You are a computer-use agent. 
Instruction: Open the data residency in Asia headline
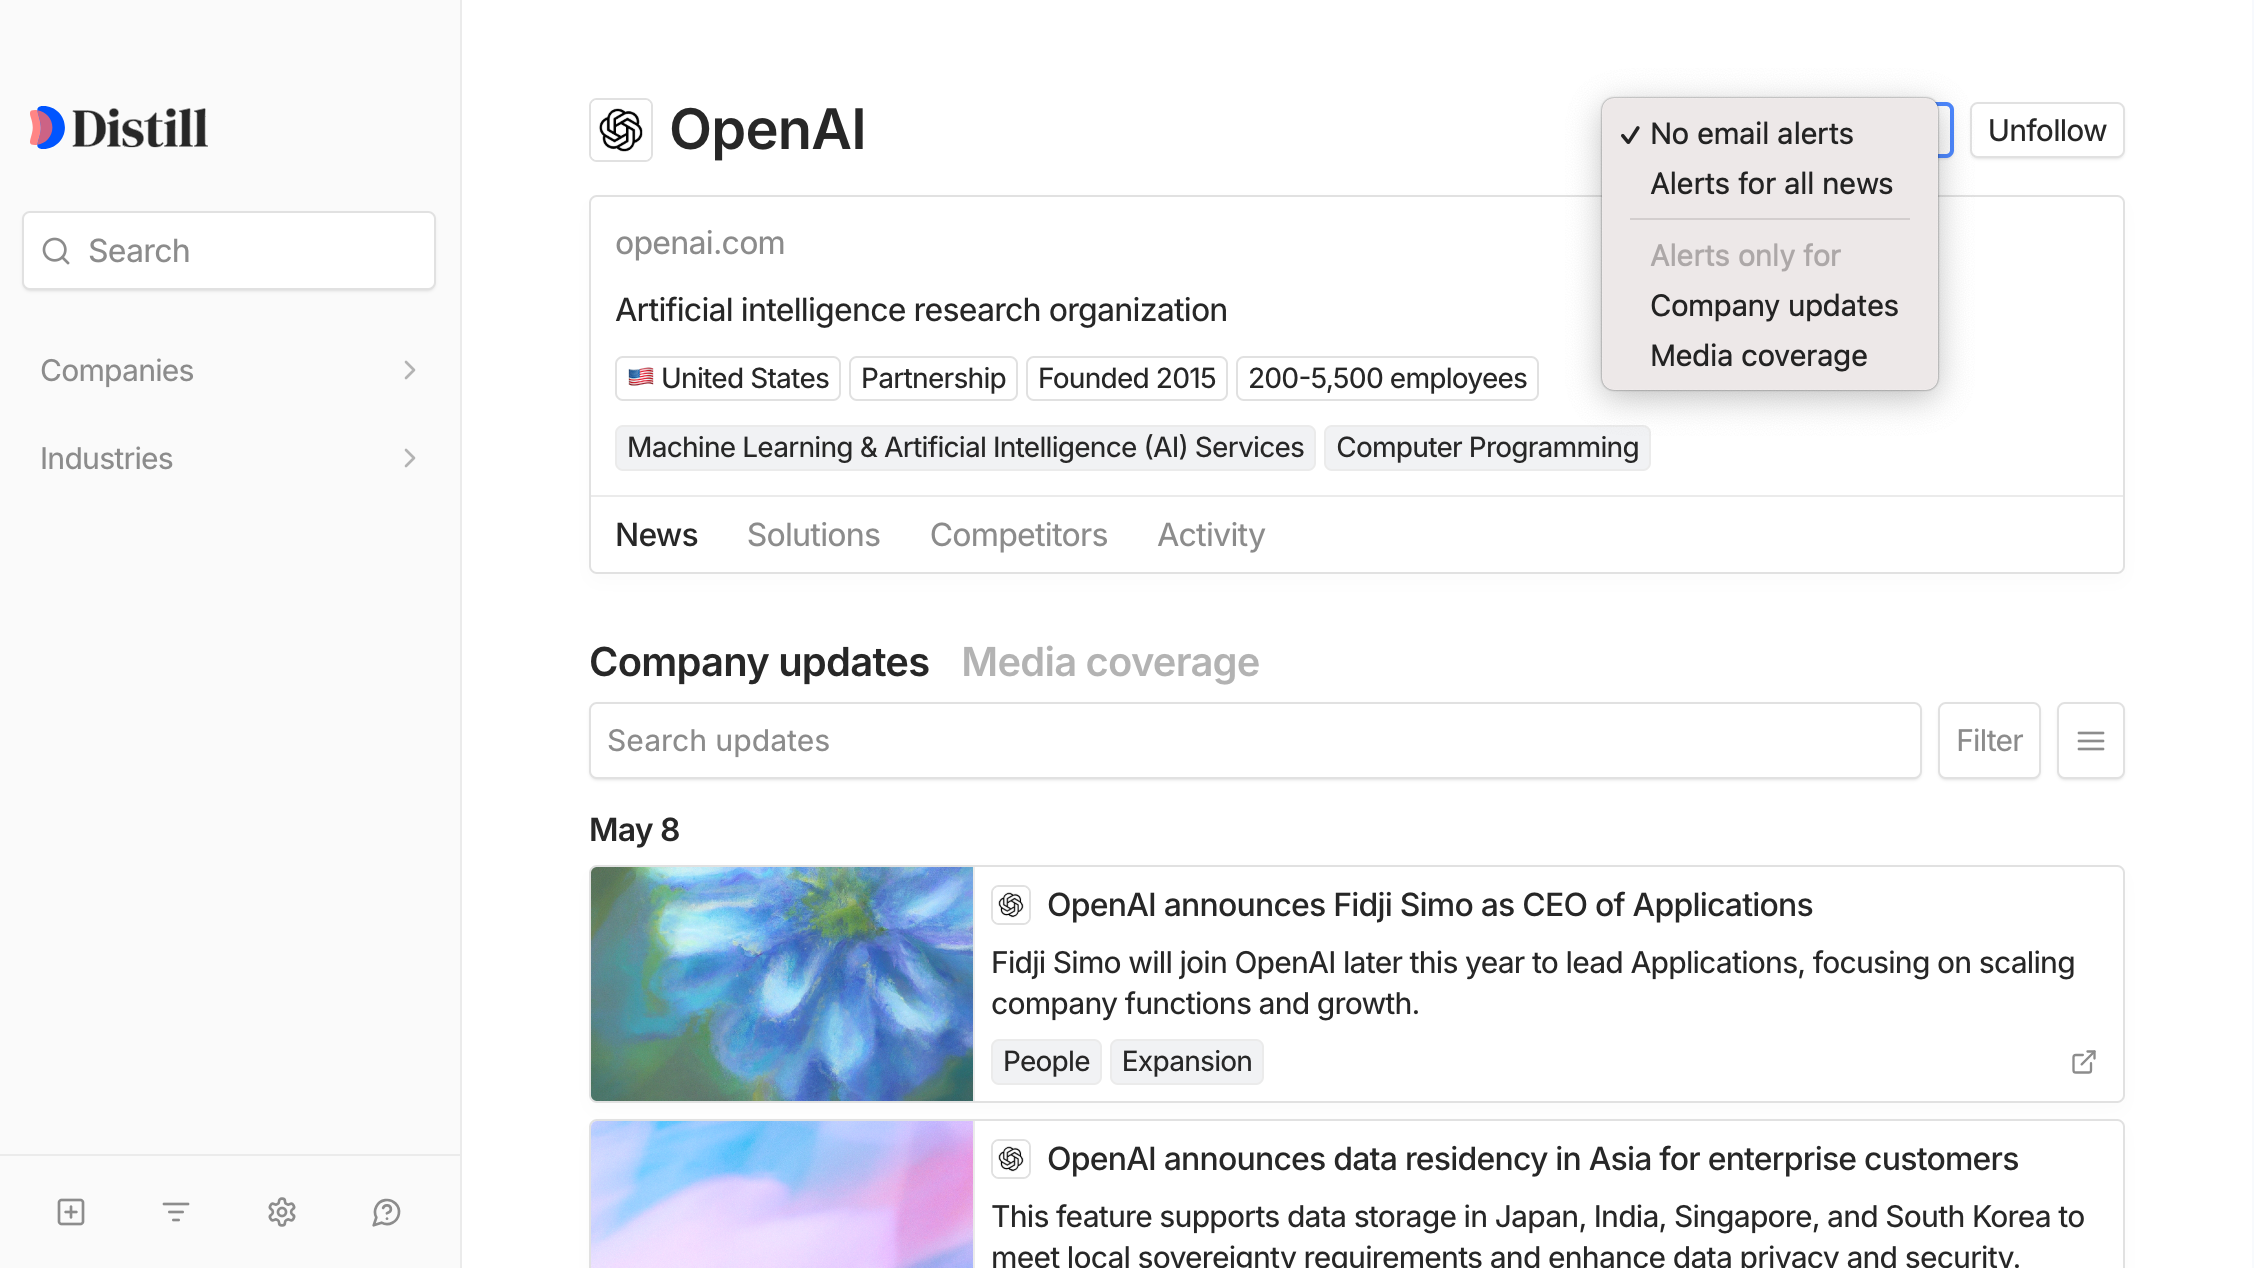[1532, 1159]
